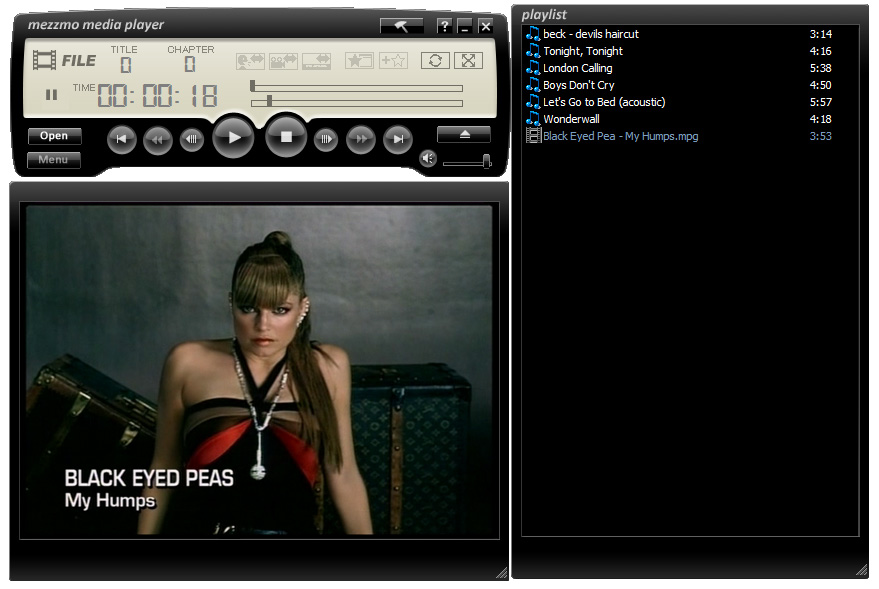Hit the large Play button
Image resolution: width=879 pixels, height=589 pixels.
click(233, 137)
